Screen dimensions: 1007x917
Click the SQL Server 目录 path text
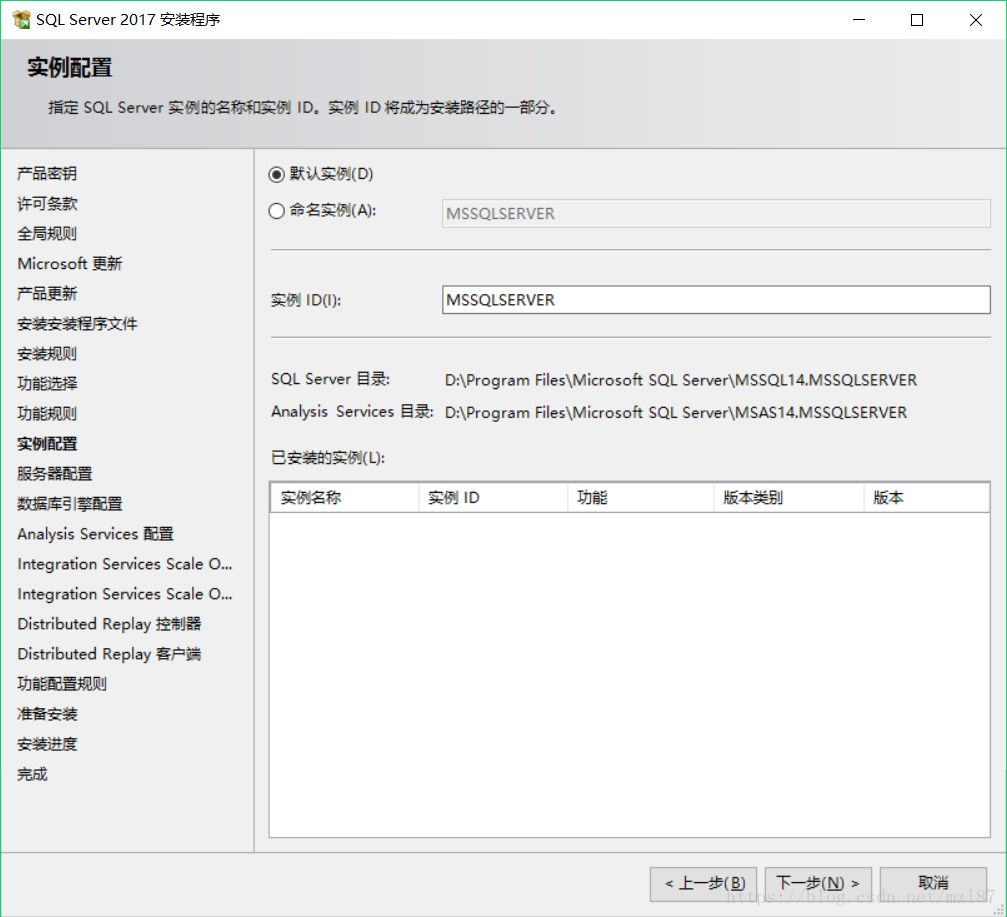(x=681, y=380)
